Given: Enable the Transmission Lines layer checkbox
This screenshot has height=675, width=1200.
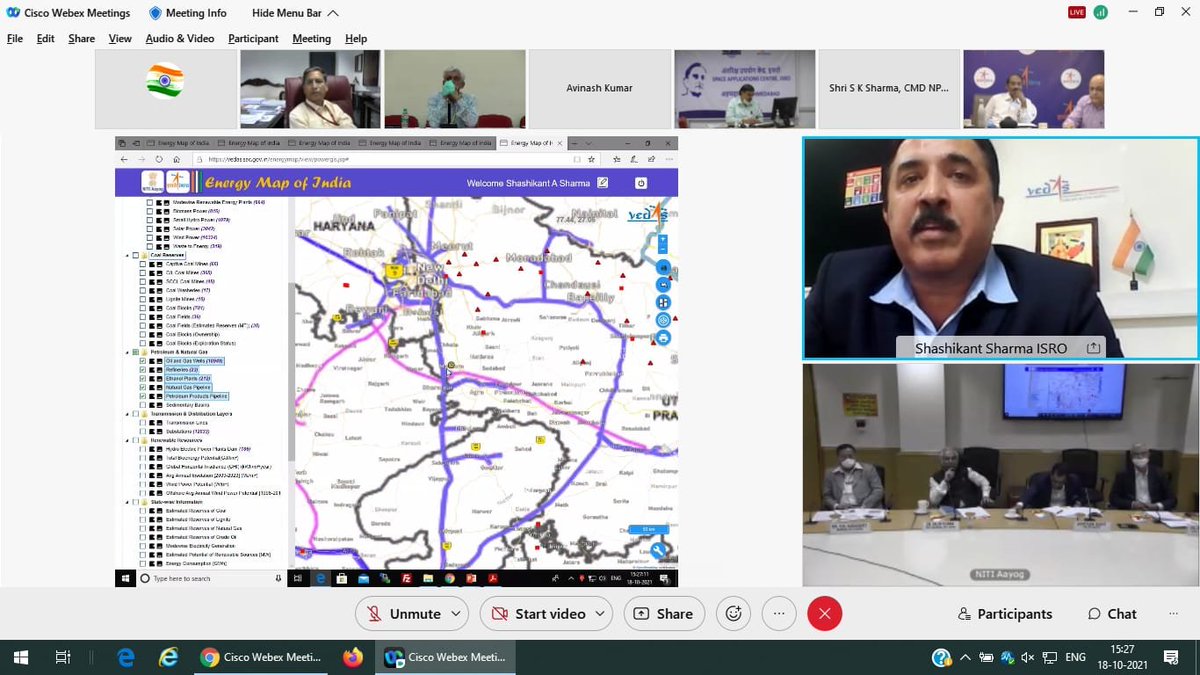Looking at the screenshot, I should [142, 422].
